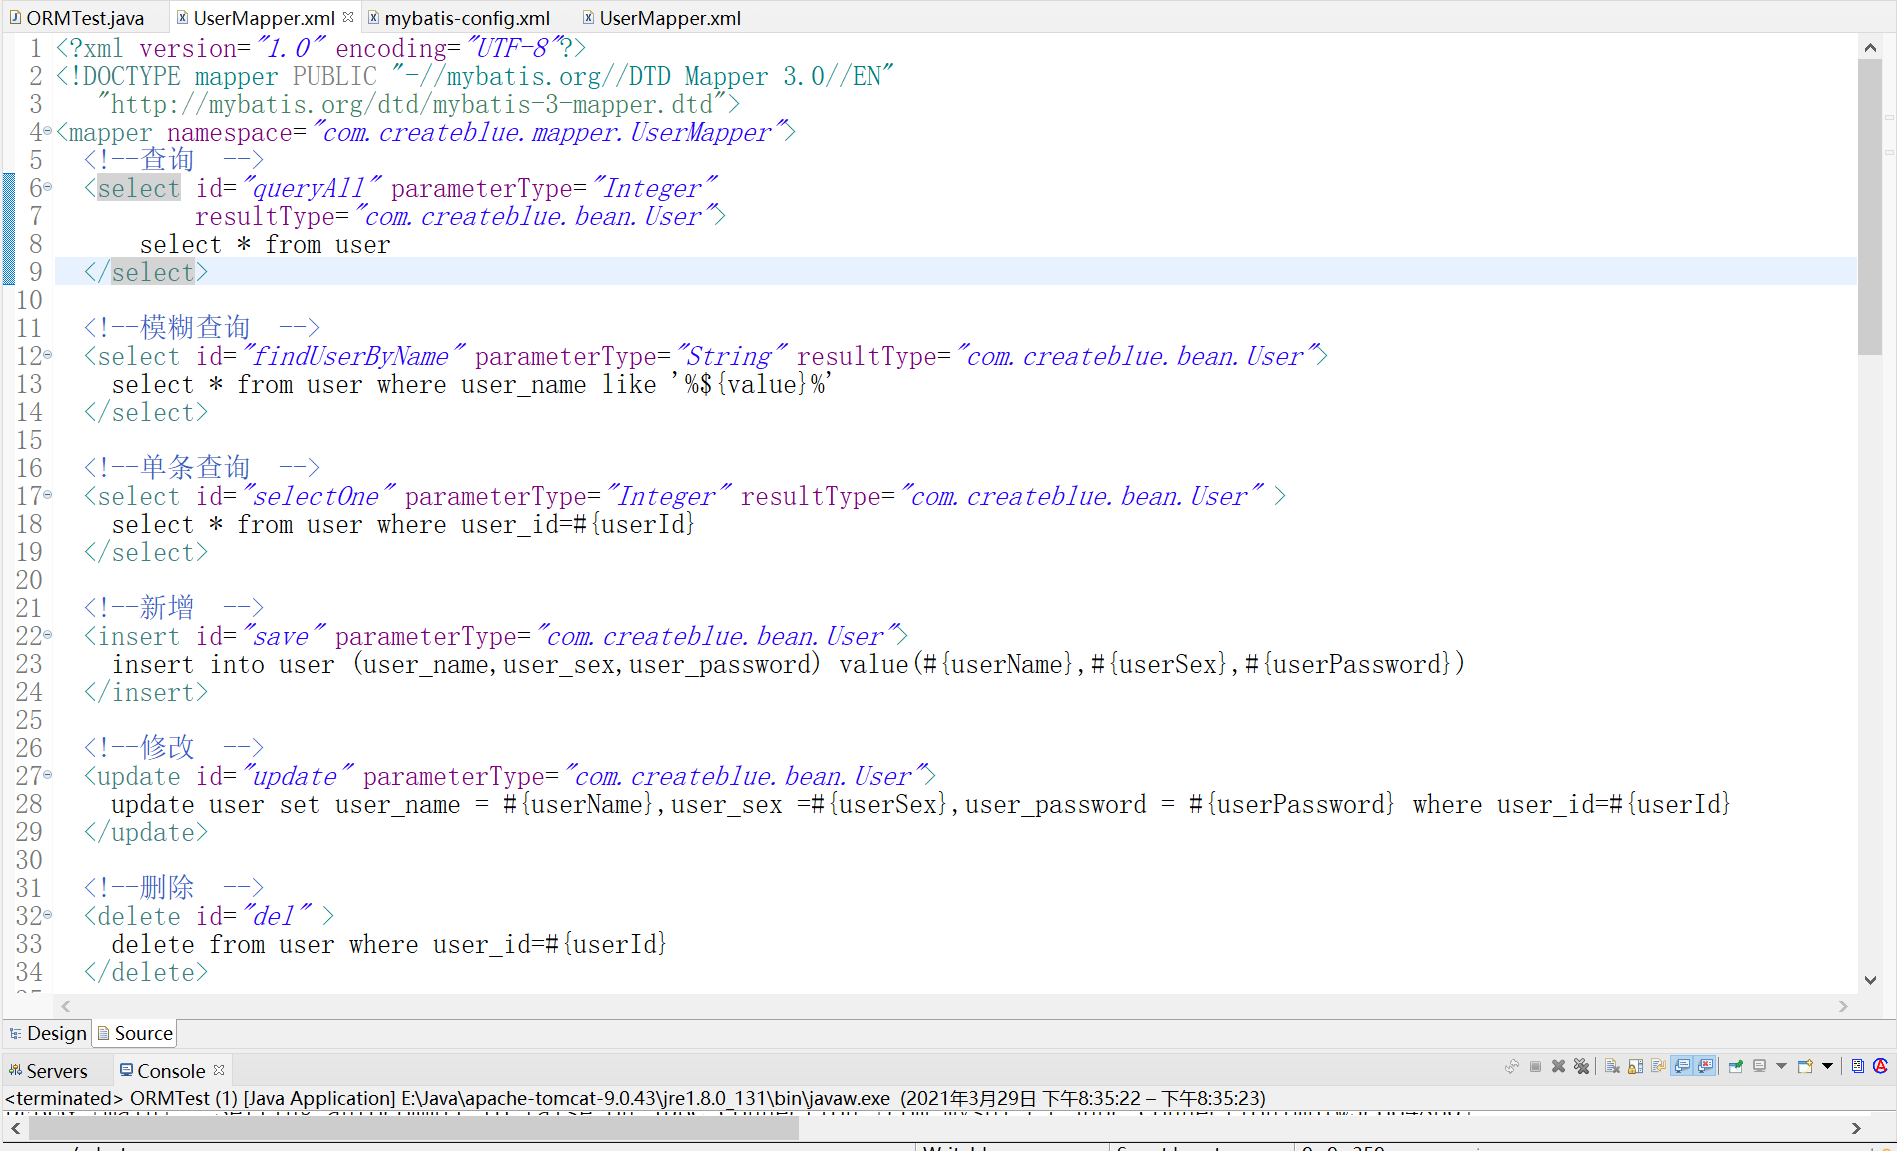The width and height of the screenshot is (1897, 1151).
Task: Remove all terminated launches double-X icon
Action: pyautogui.click(x=1581, y=1066)
